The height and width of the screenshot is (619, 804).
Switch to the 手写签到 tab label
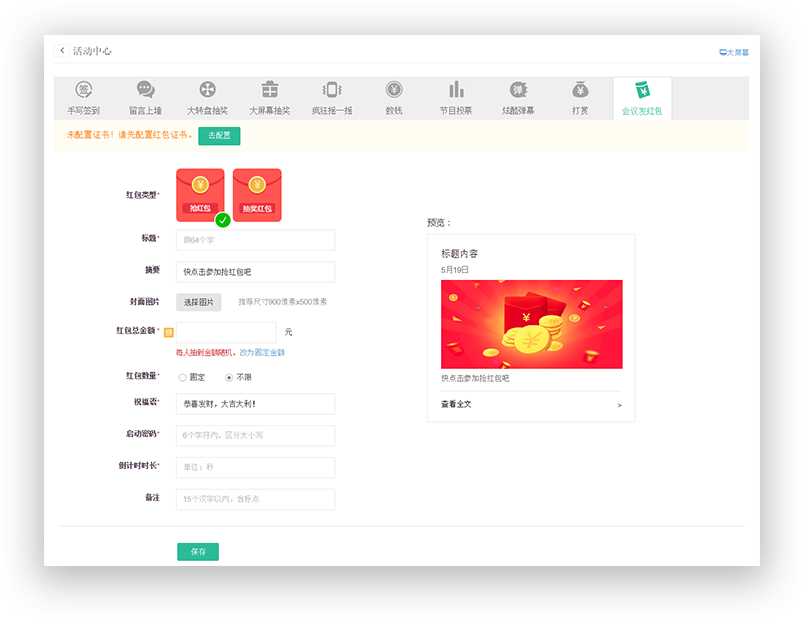(x=84, y=111)
